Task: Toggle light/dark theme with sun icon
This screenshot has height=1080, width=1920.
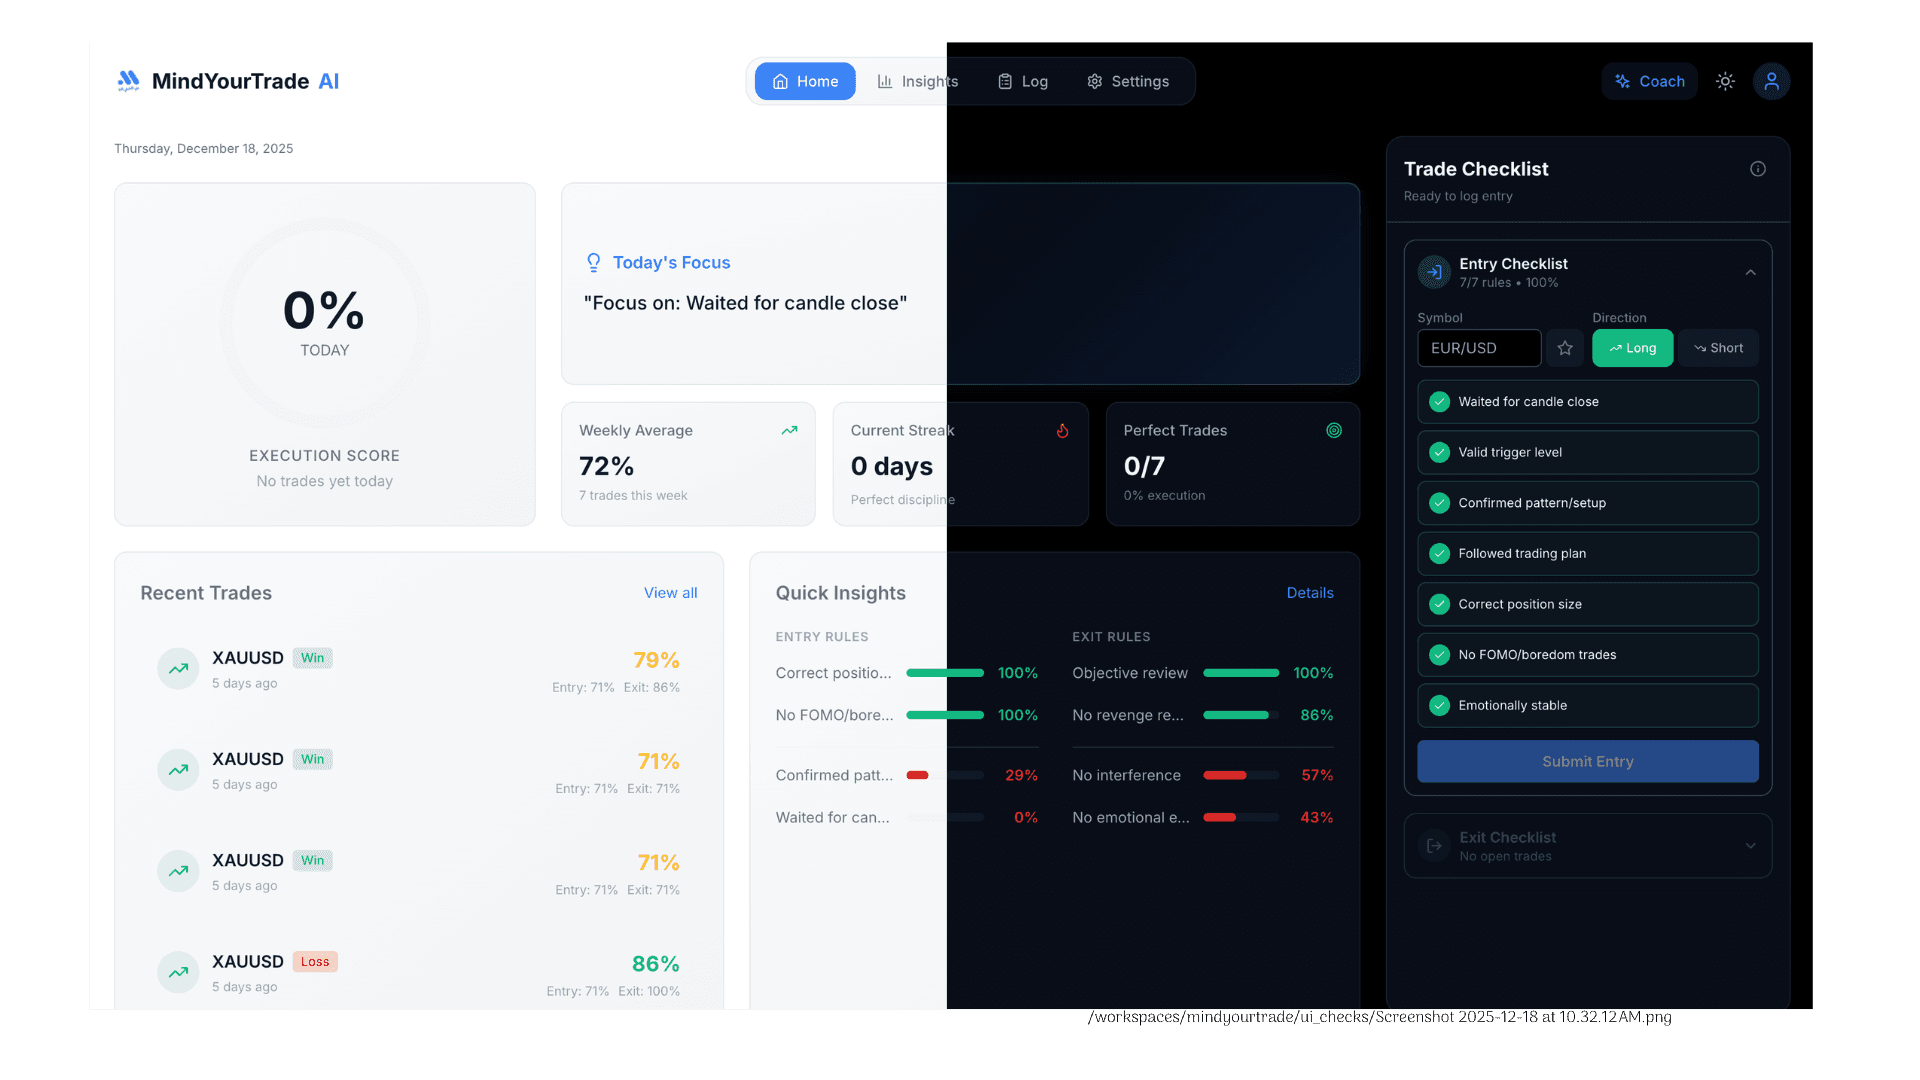Action: click(x=1724, y=81)
